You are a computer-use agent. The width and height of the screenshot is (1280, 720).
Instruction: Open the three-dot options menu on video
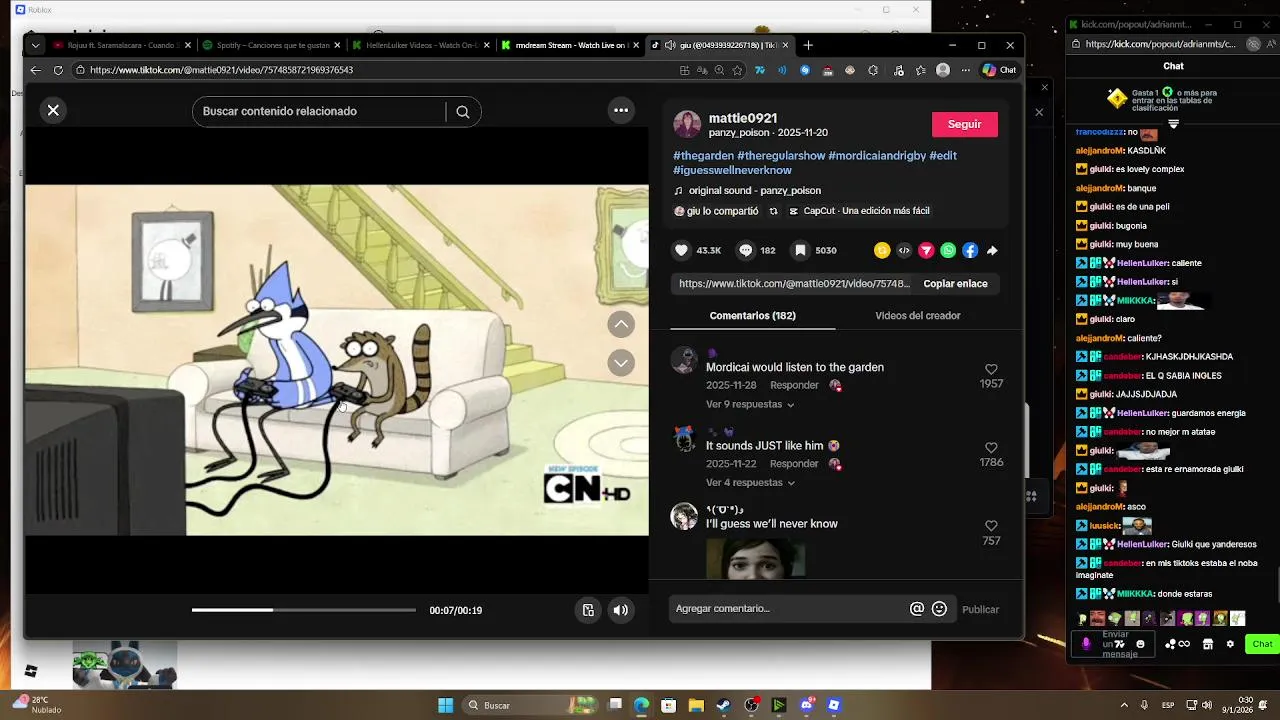tap(621, 110)
